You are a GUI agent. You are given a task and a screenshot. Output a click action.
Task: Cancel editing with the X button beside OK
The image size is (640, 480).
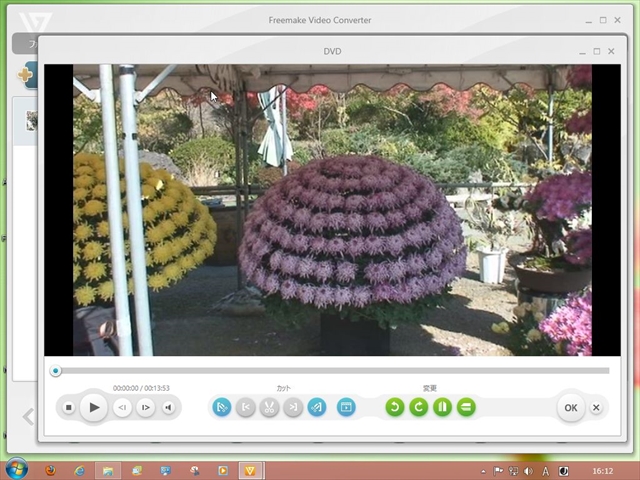(x=596, y=407)
